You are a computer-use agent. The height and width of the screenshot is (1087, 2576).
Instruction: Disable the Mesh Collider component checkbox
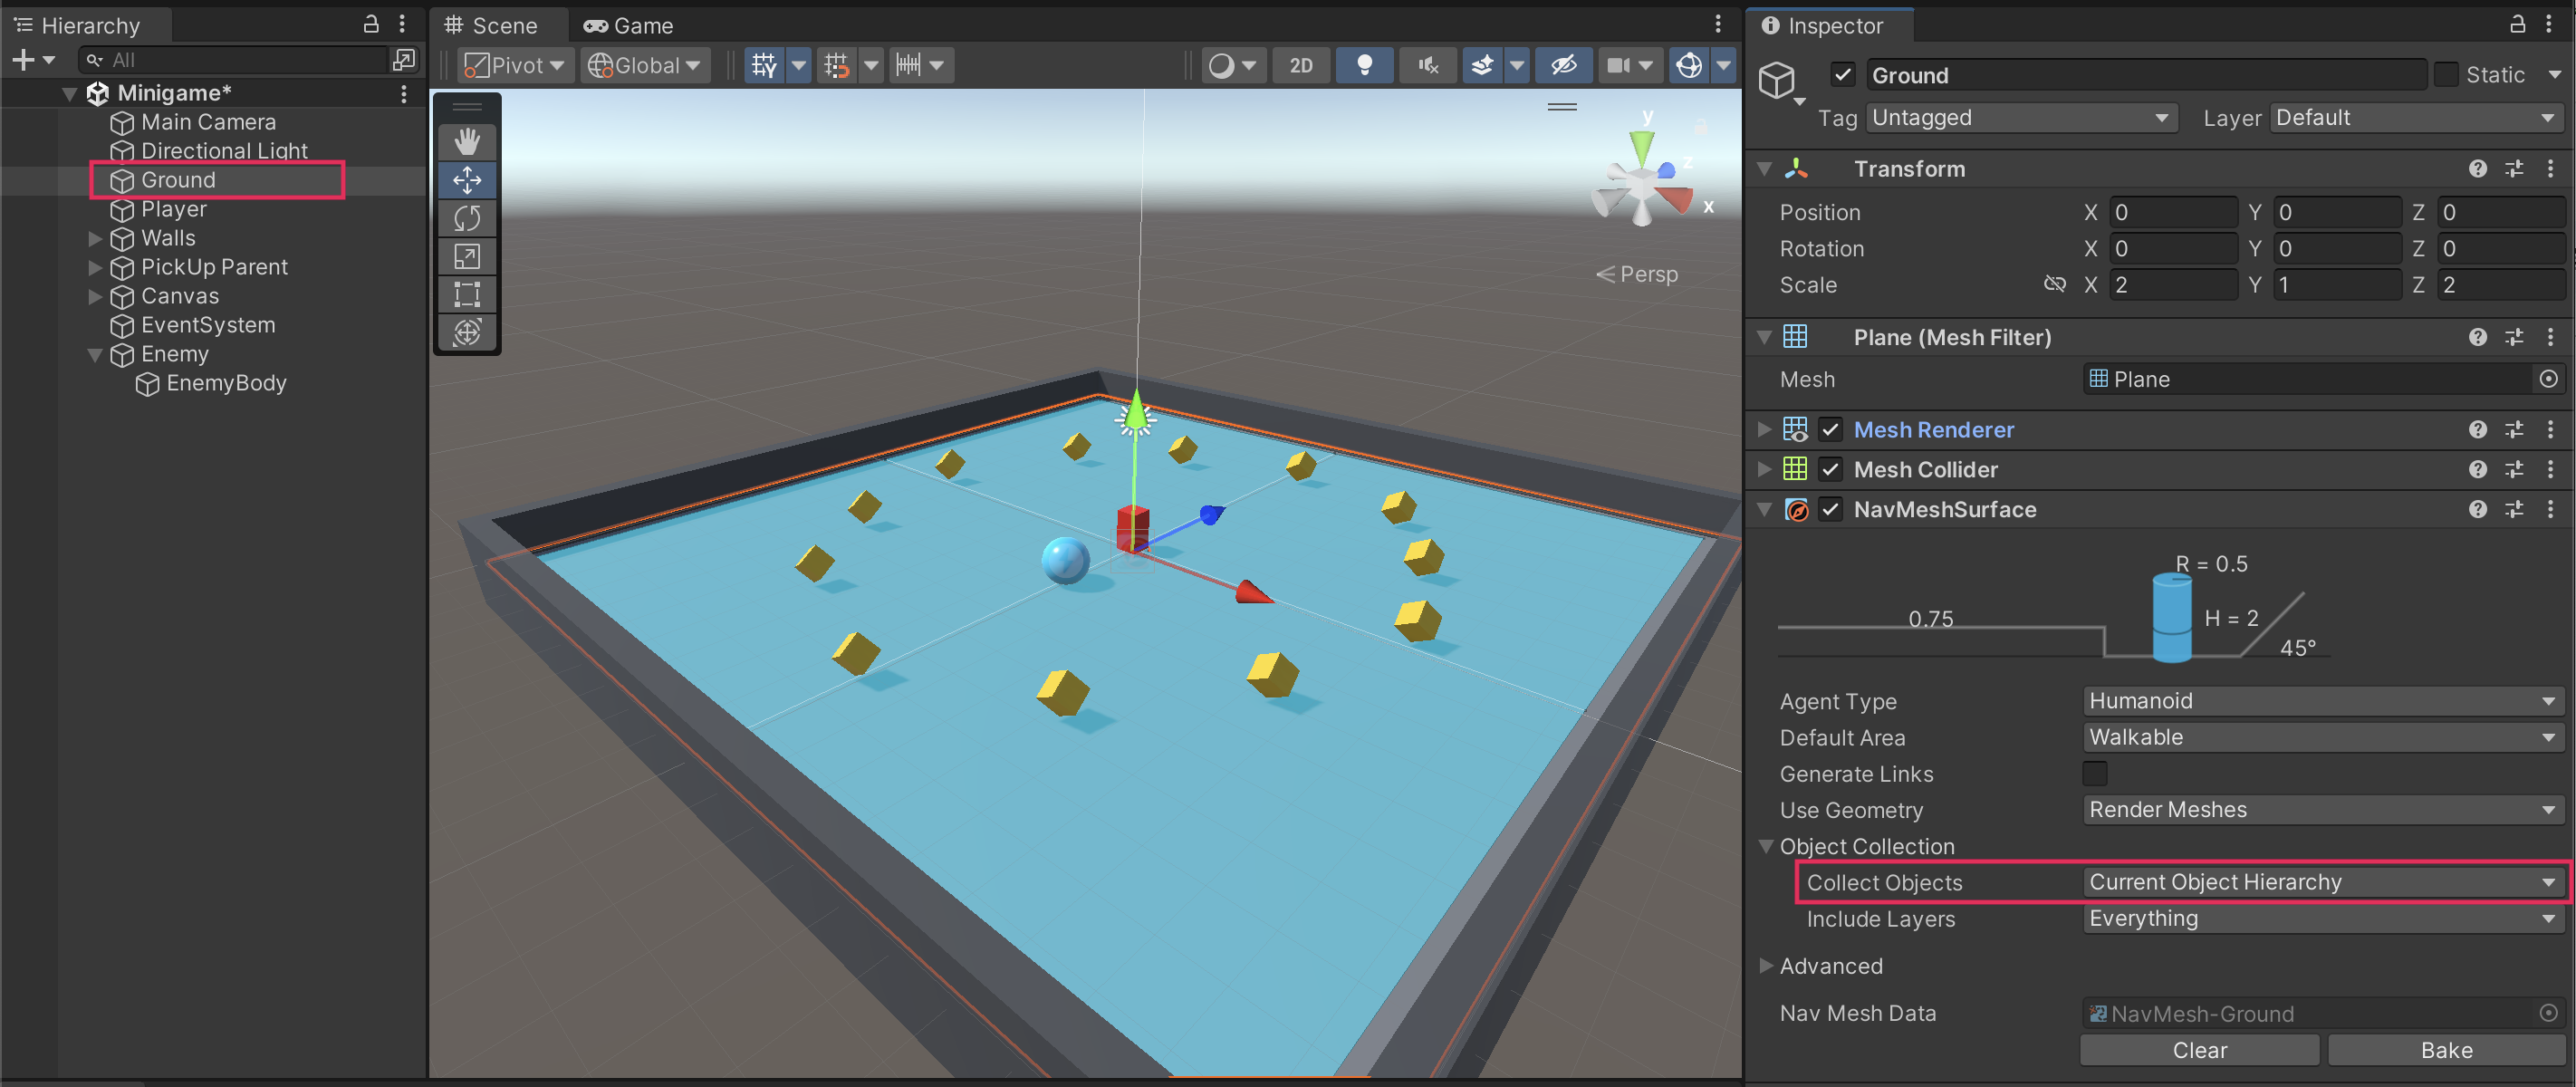coord(1830,469)
